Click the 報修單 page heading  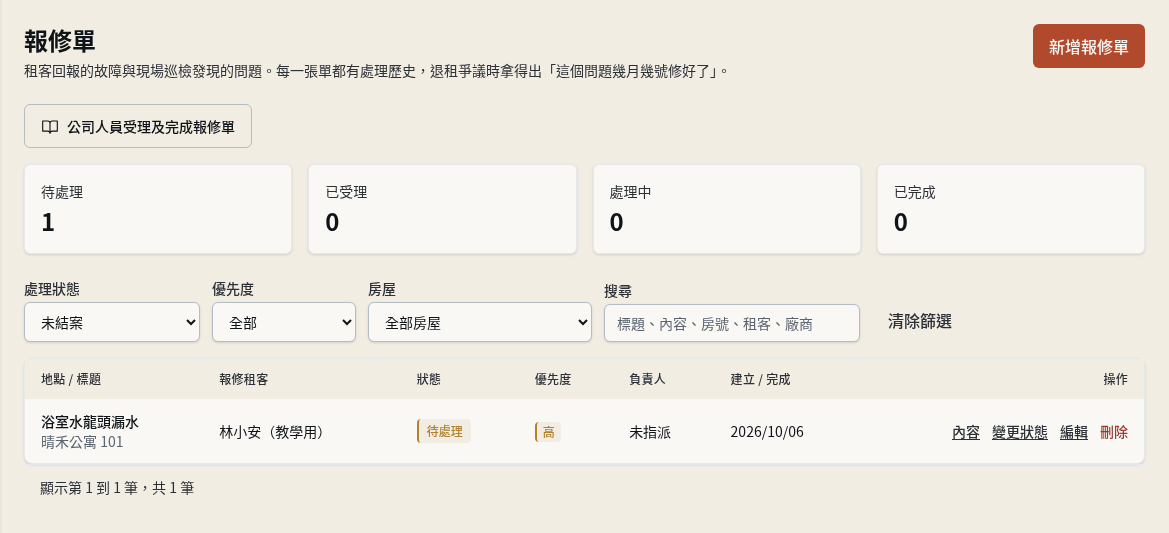click(60, 42)
